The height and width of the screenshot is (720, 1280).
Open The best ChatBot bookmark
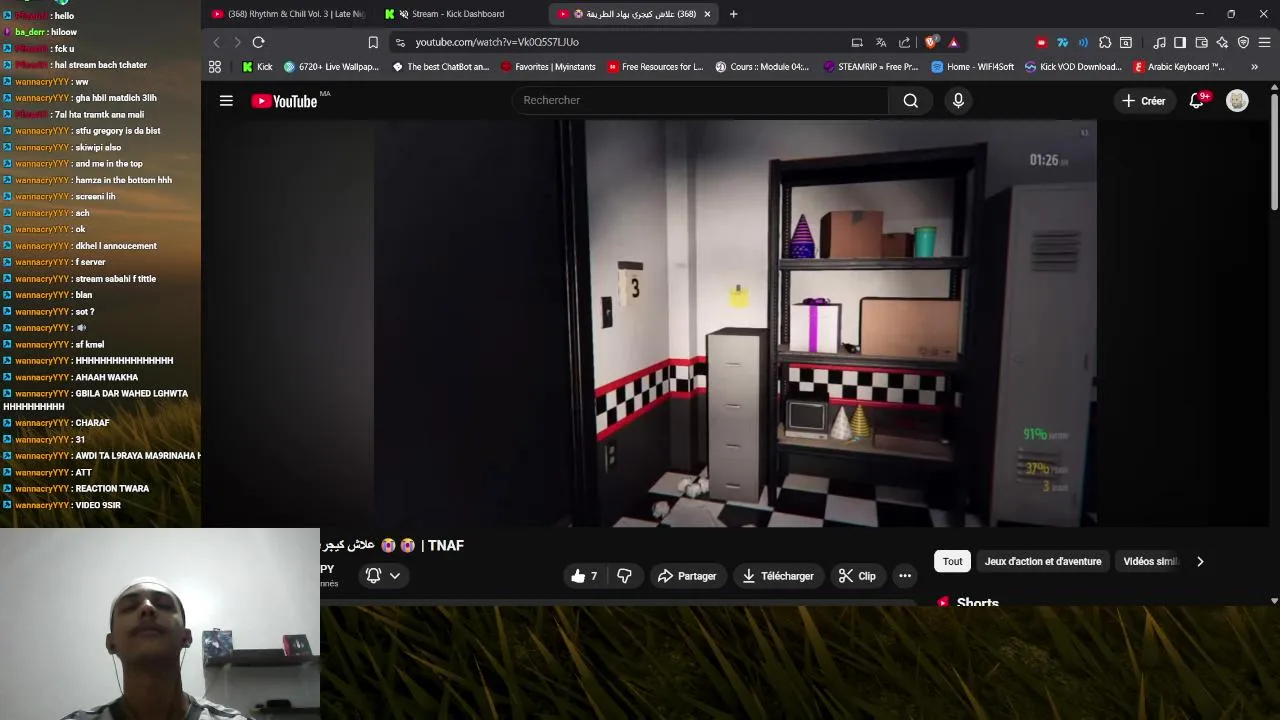[x=440, y=67]
